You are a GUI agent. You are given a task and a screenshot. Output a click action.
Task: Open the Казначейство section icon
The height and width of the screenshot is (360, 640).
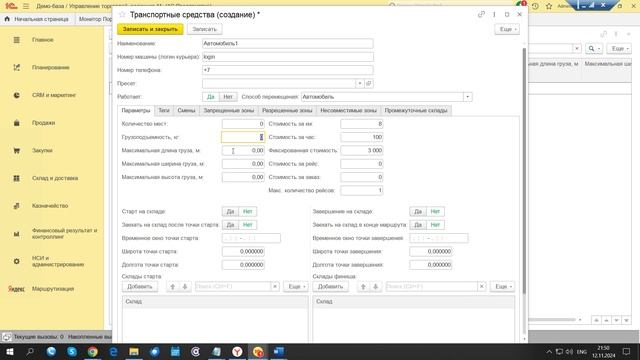pos(16,206)
